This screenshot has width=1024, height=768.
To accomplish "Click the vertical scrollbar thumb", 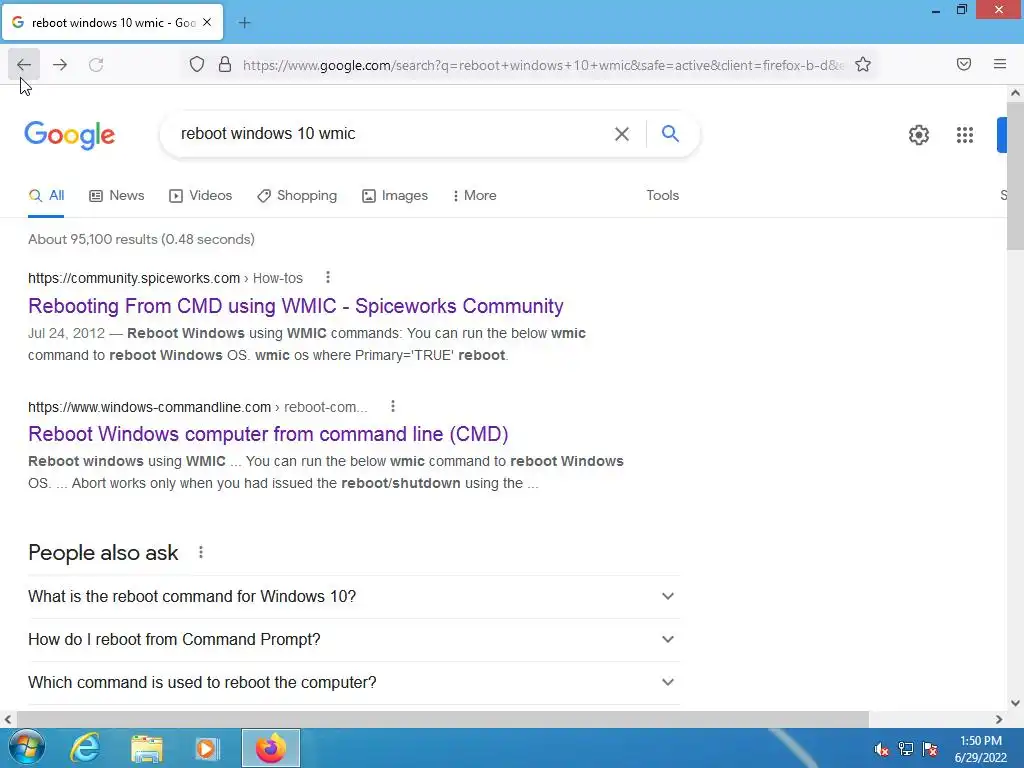I will pyautogui.click(x=1015, y=175).
